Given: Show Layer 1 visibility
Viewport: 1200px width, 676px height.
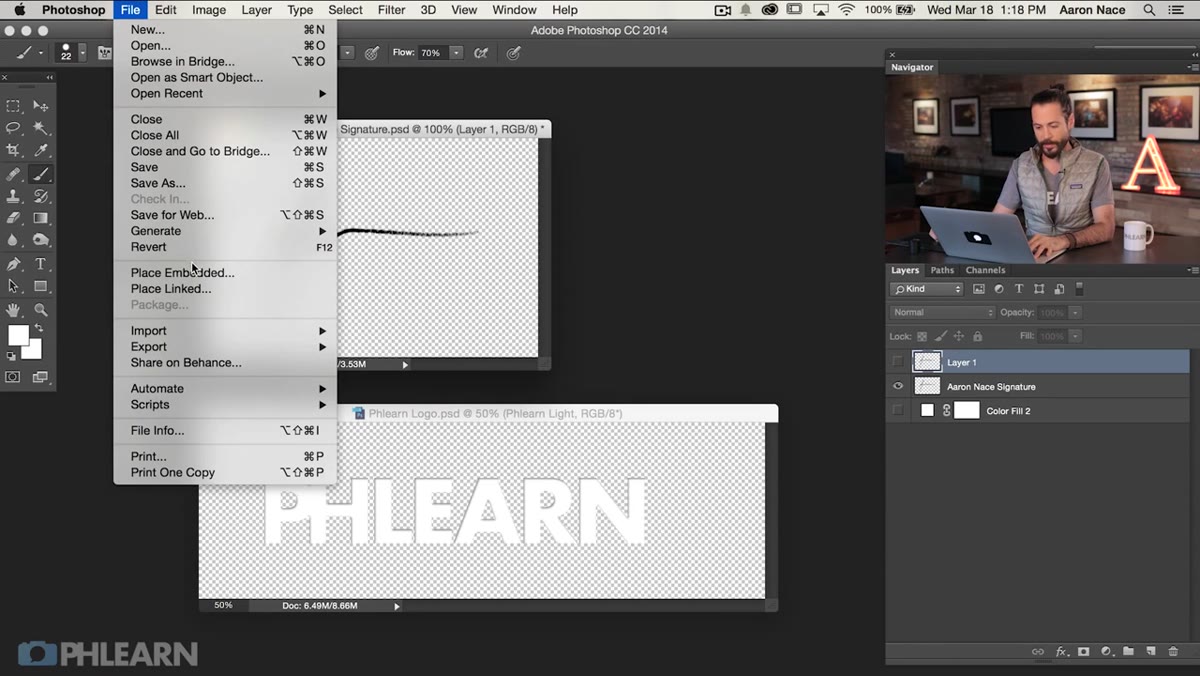Looking at the screenshot, I should click(x=897, y=362).
